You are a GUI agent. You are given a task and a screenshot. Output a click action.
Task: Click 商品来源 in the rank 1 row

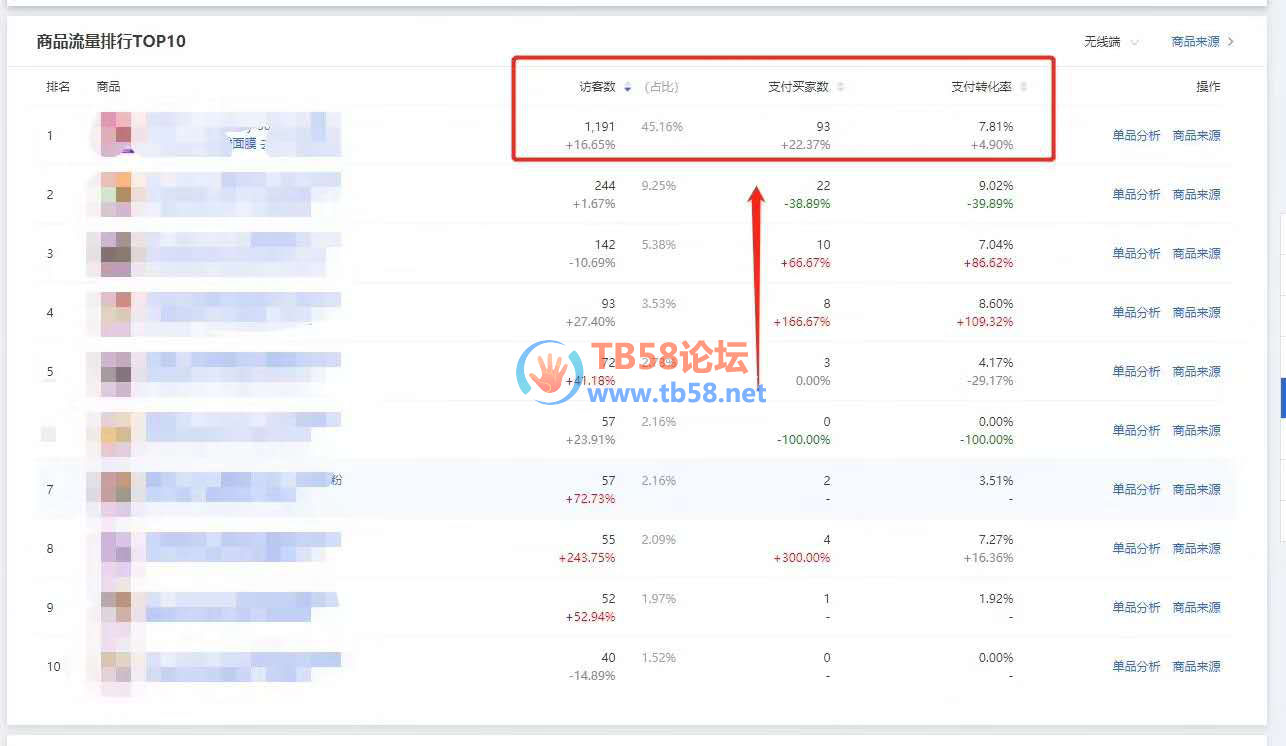(x=1196, y=136)
